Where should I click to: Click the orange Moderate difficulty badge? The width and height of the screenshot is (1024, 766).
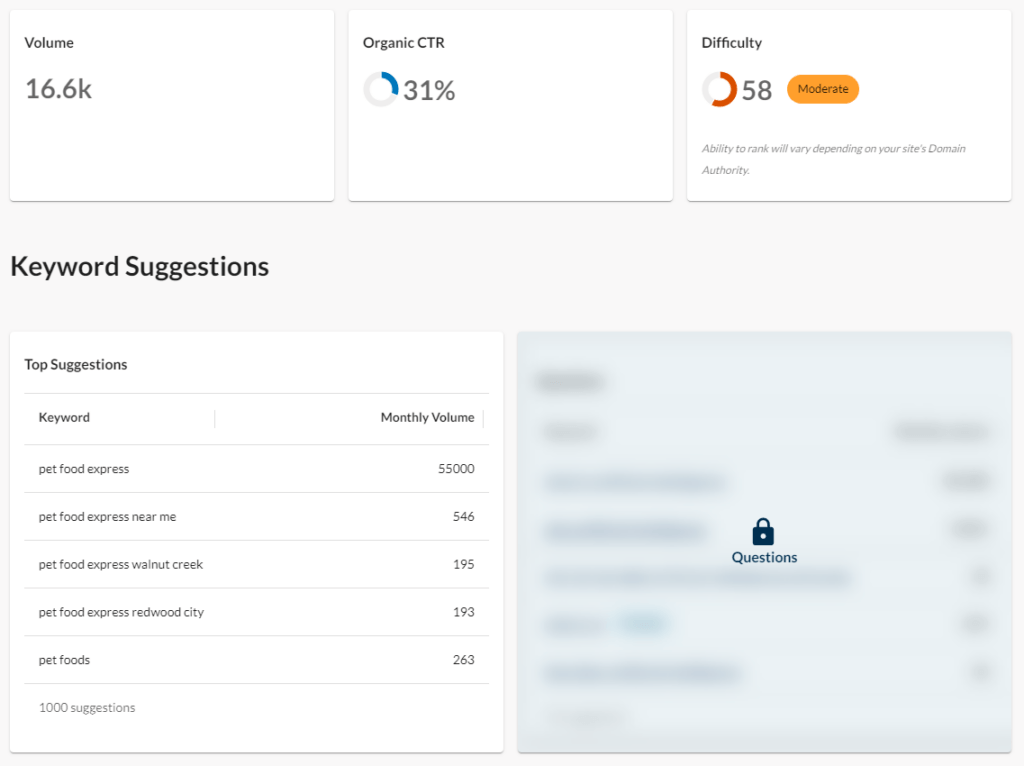pyautogui.click(x=822, y=89)
